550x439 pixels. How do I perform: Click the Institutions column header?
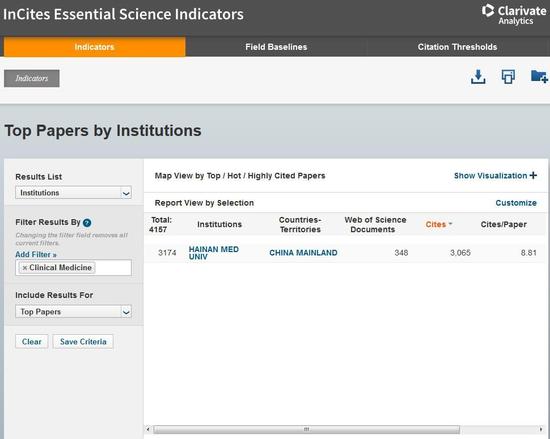tap(220, 224)
